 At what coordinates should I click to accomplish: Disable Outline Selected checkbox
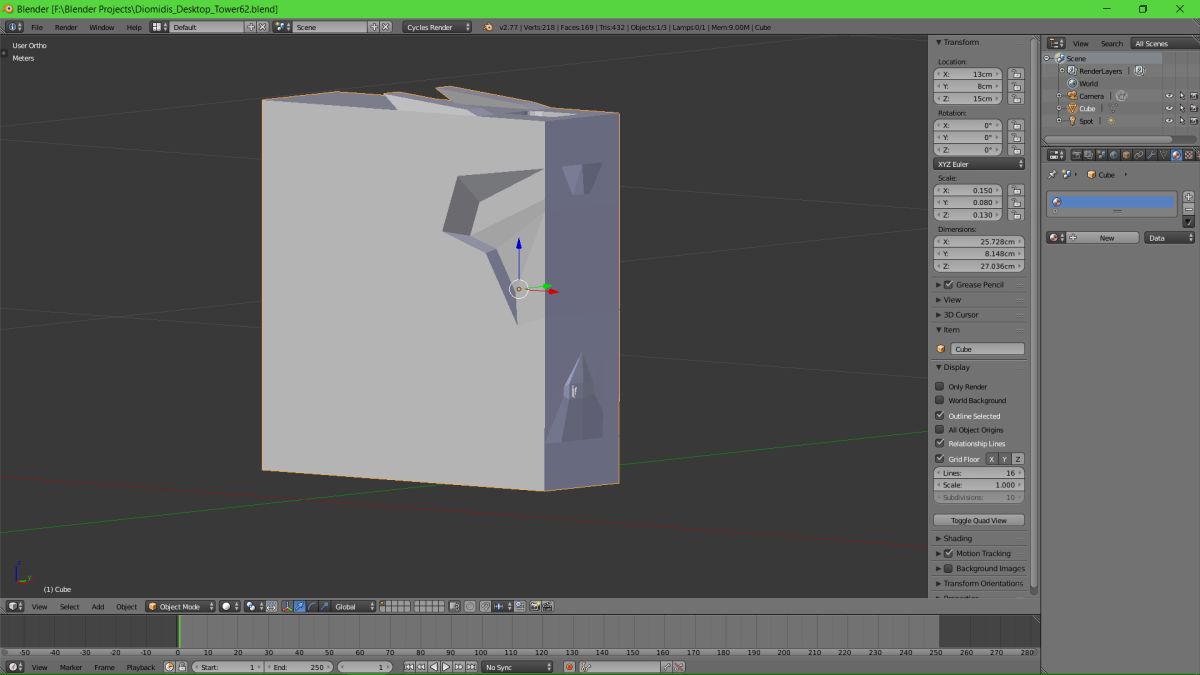(940, 415)
